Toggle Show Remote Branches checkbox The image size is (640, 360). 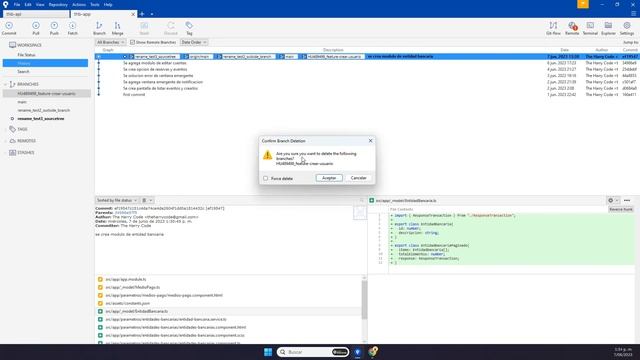point(132,42)
